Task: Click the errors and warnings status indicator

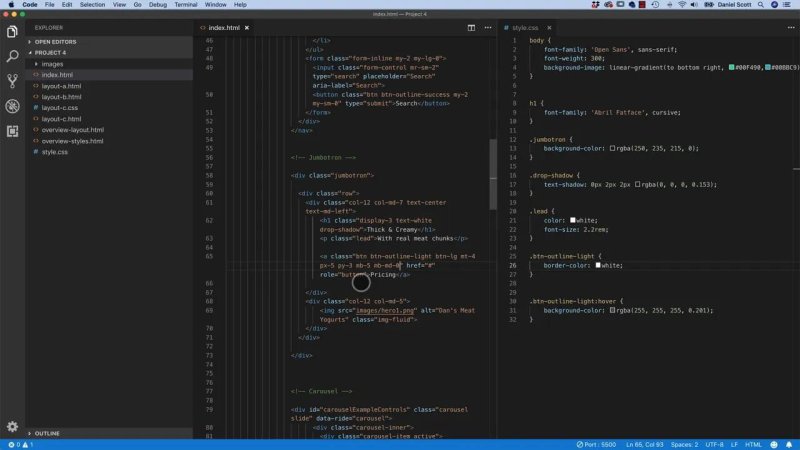Action: [20, 445]
